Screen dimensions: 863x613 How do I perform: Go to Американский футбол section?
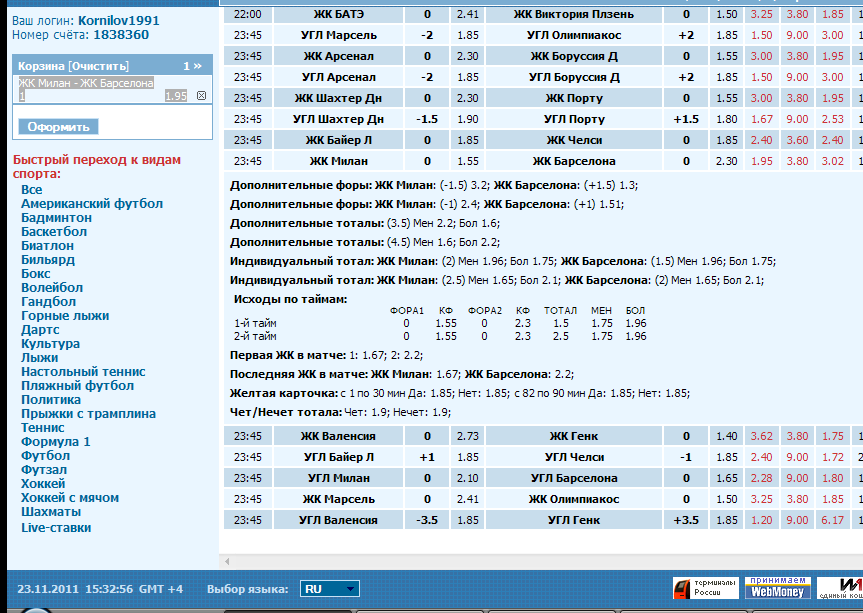click(92, 204)
